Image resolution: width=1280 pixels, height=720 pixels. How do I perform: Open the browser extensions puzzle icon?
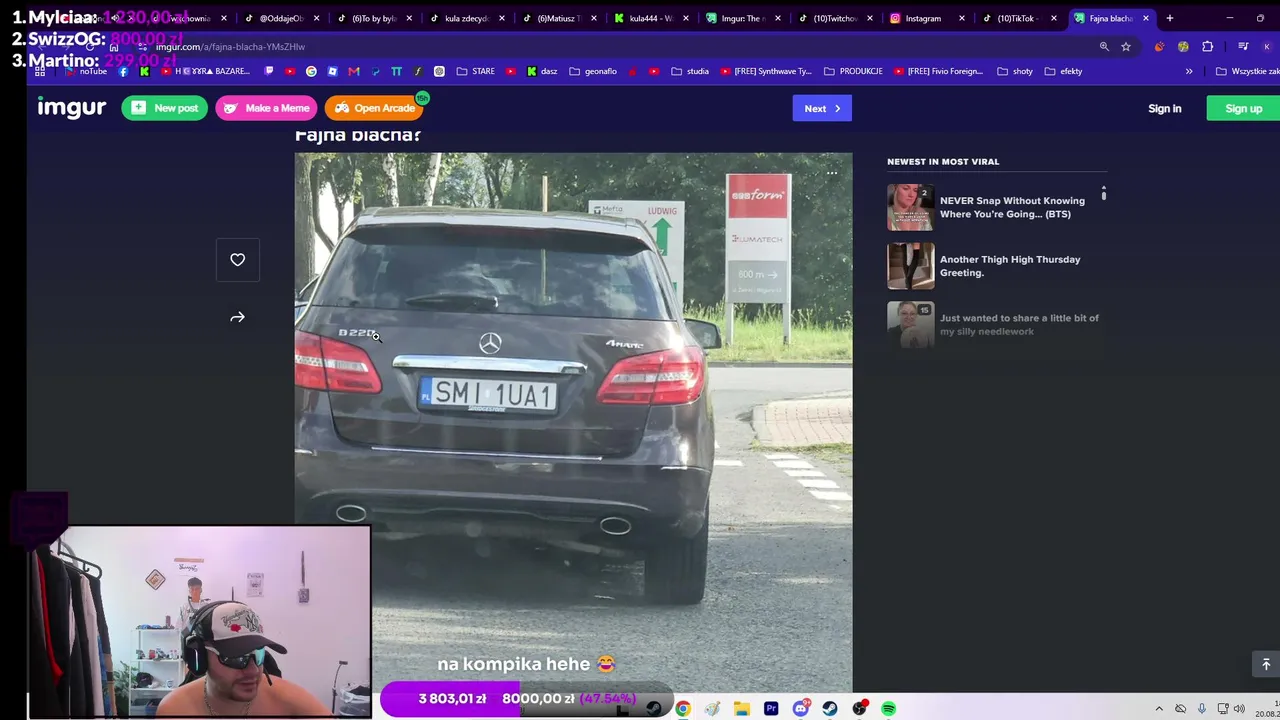coord(1207,47)
